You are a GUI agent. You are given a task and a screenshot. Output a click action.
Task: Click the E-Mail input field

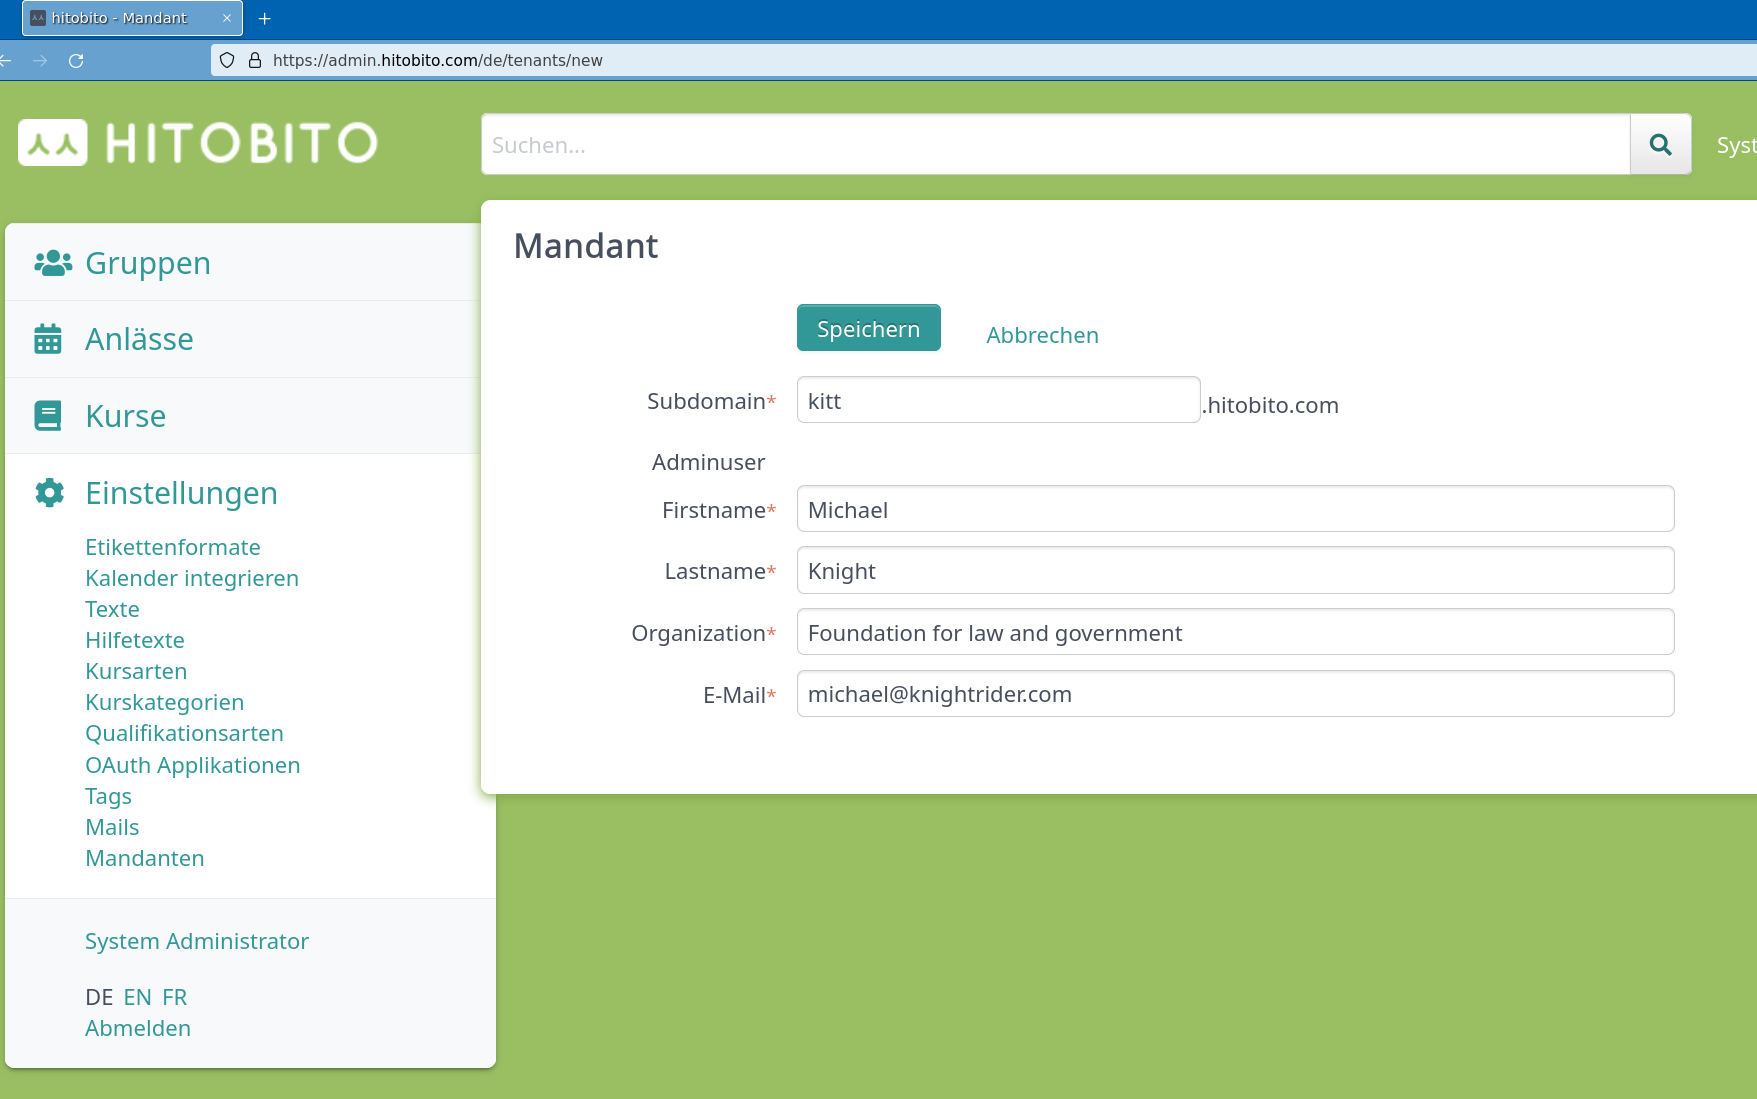point(1234,693)
